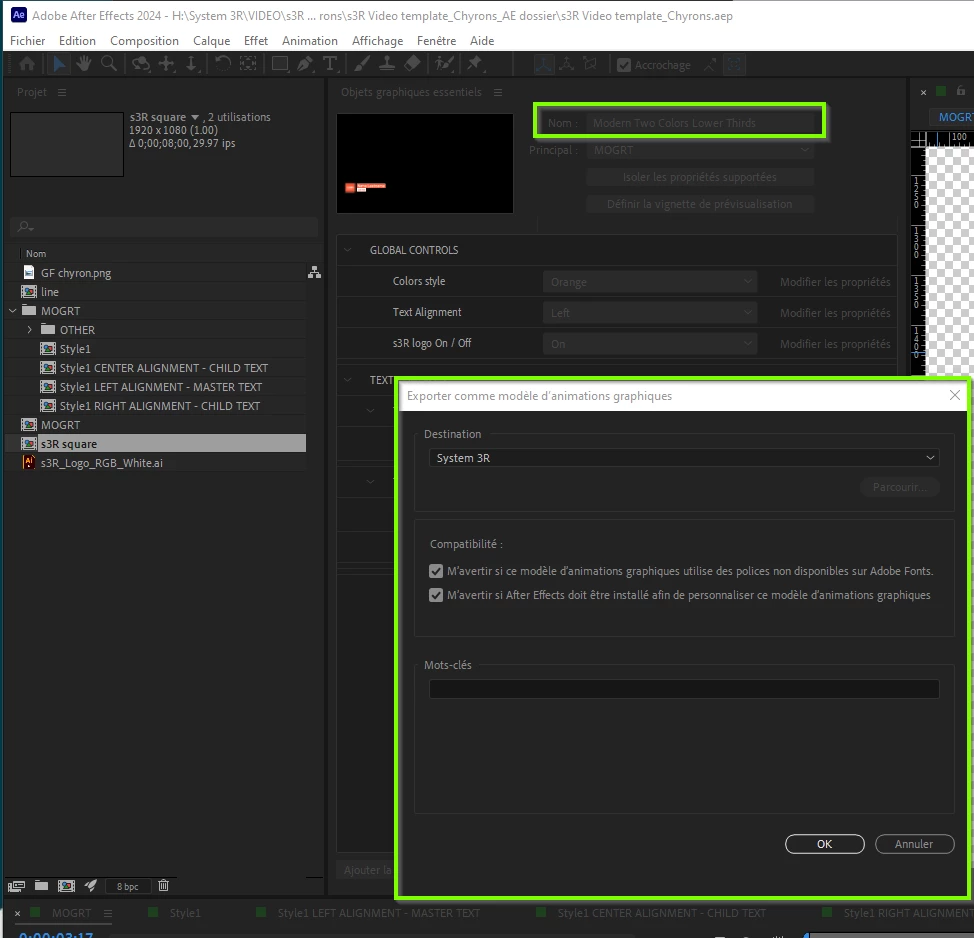Click Isoler les propriétés supportées button
Screen dimensions: 974x938
pos(700,178)
